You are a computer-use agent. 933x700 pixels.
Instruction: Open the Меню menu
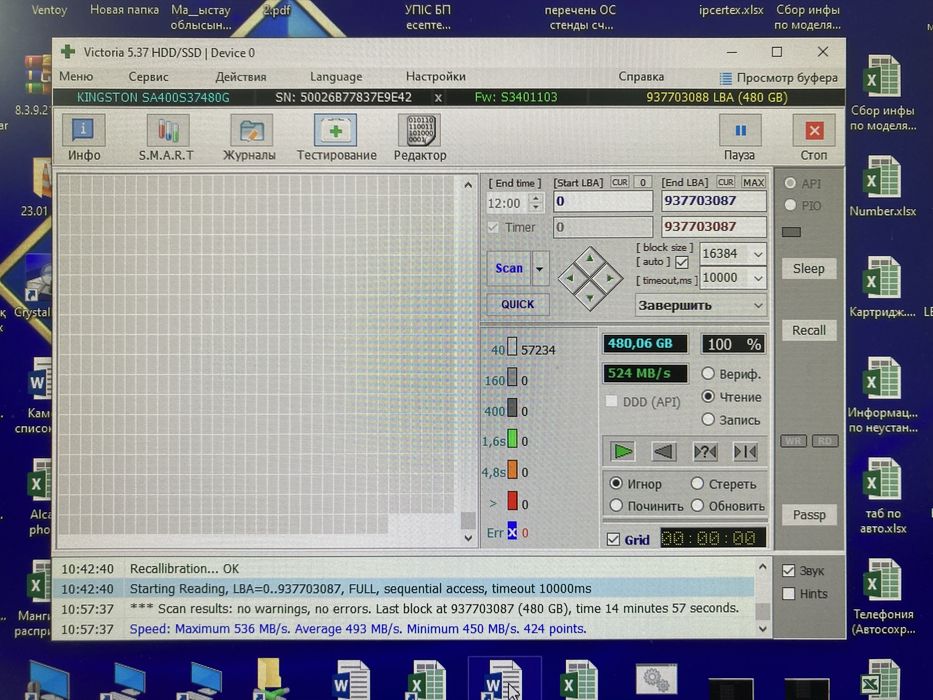76,77
